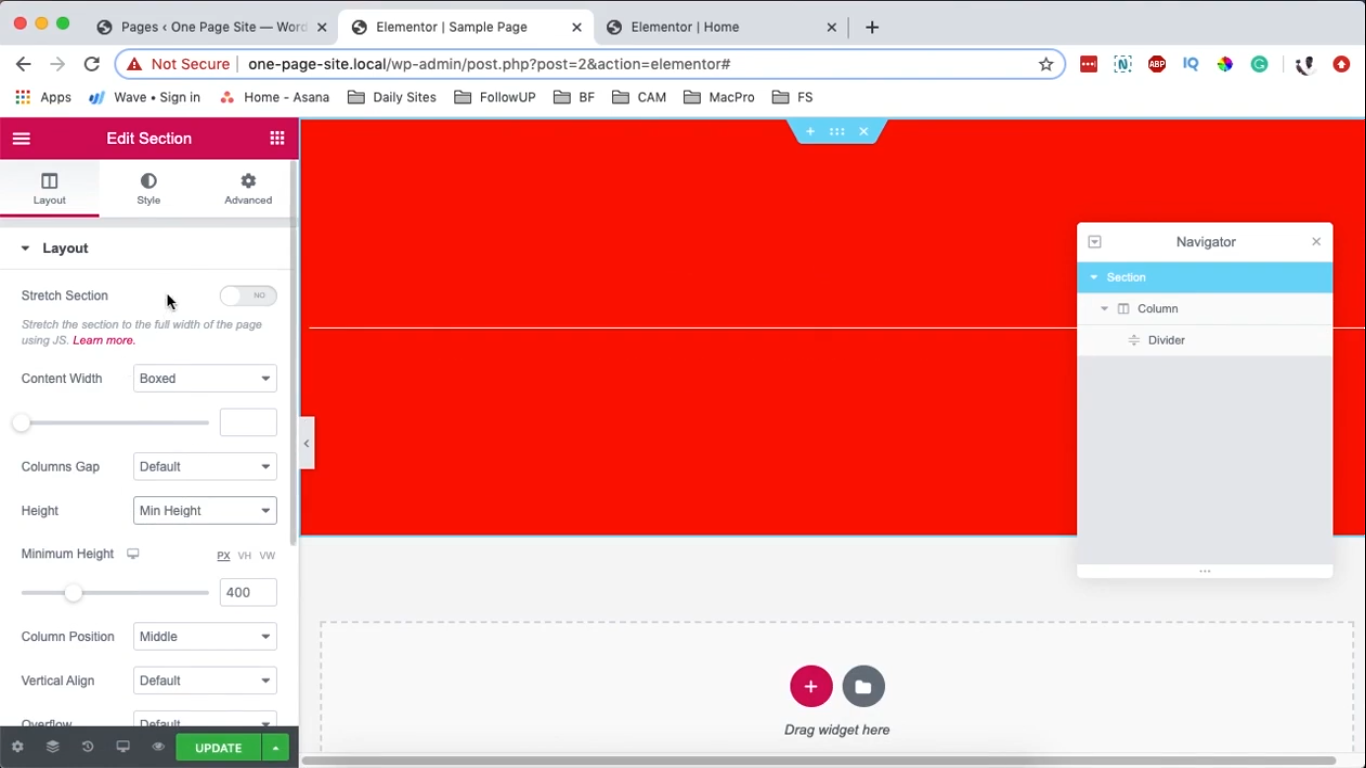Toggle Navigator expand-all icon
Image resolution: width=1366 pixels, height=768 pixels.
(1094, 242)
